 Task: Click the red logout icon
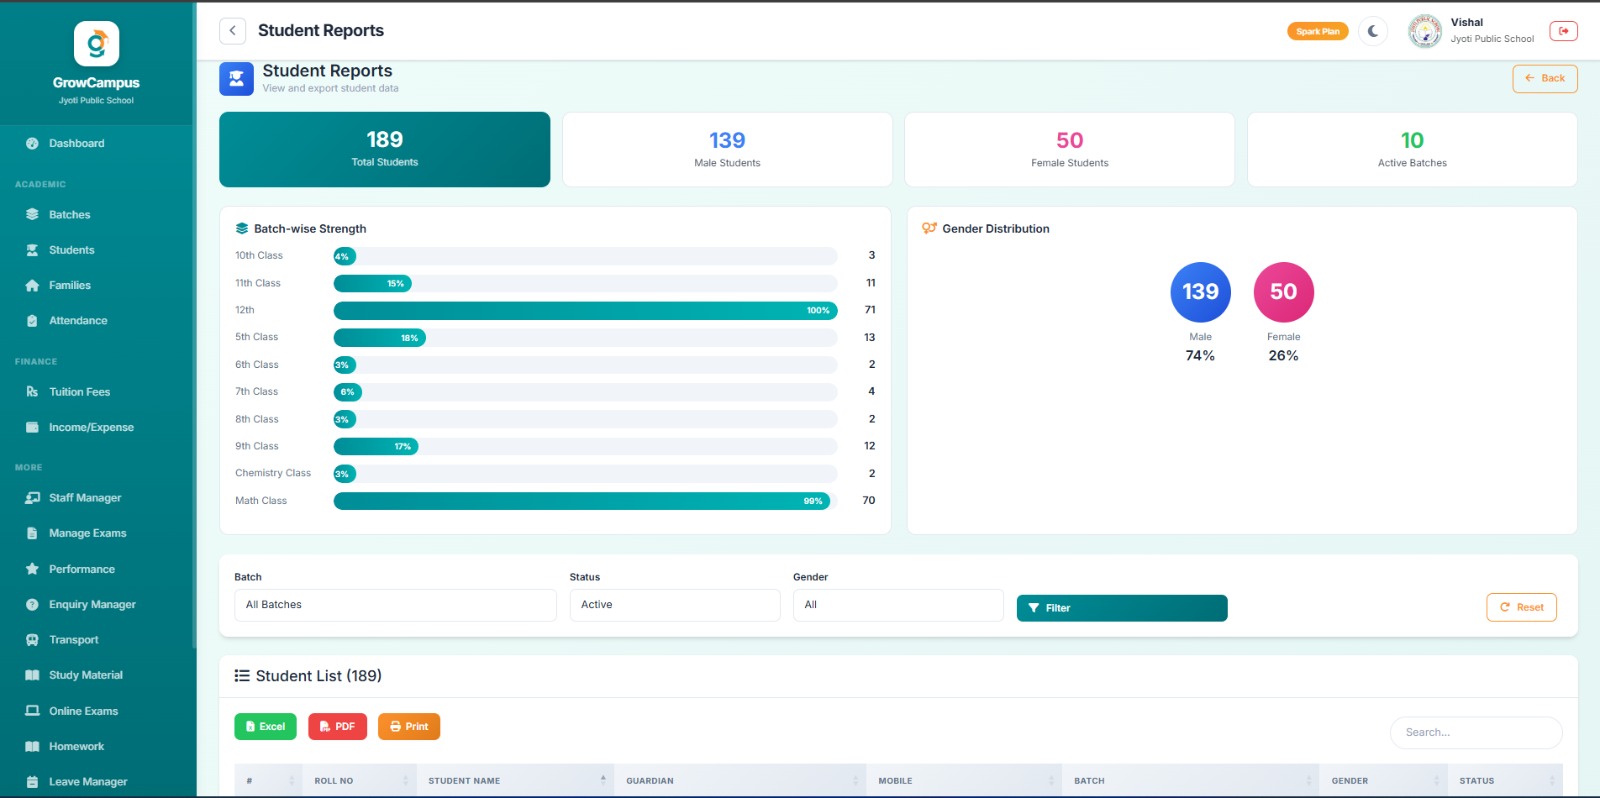point(1563,31)
